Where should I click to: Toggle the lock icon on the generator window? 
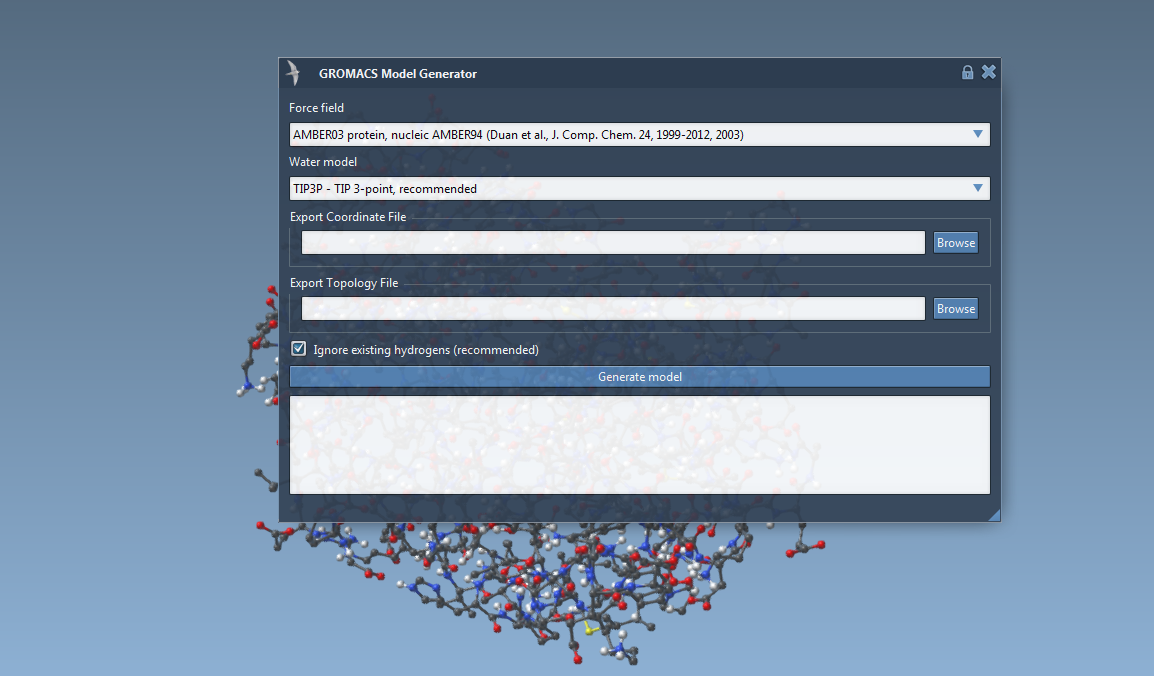[967, 72]
